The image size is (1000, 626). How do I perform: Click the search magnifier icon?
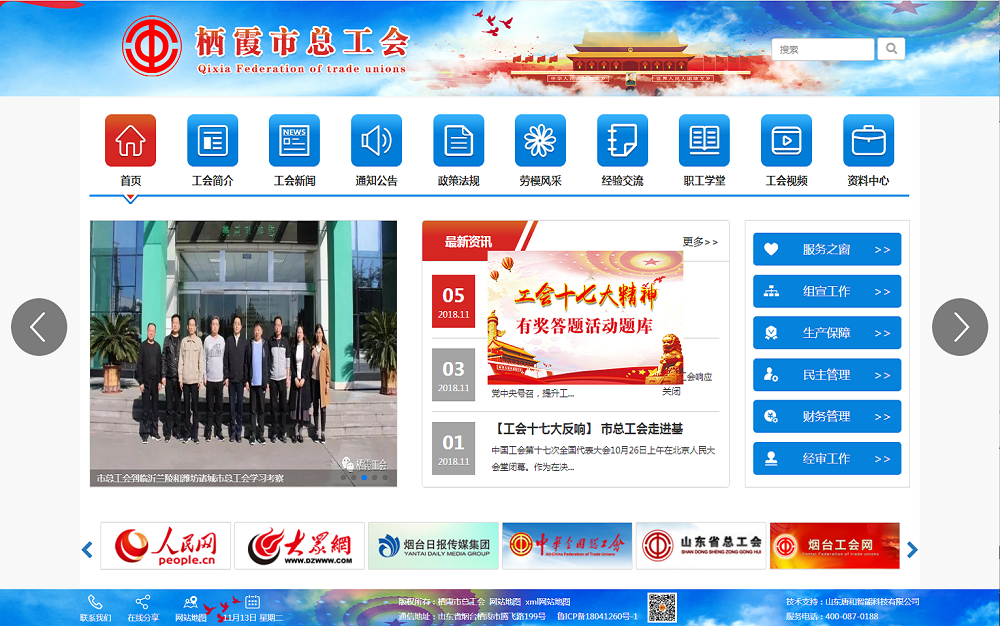889,47
